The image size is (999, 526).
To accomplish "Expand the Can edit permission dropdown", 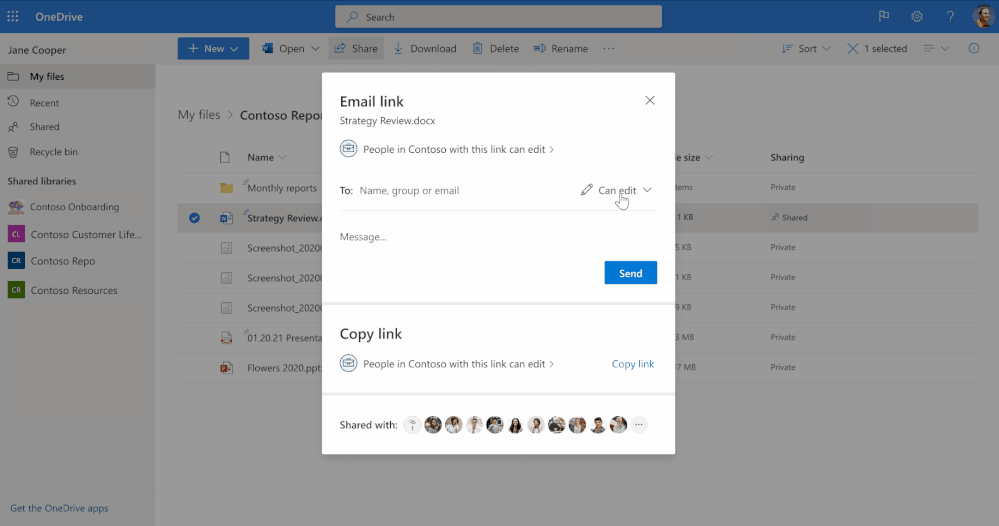I will pyautogui.click(x=616, y=190).
